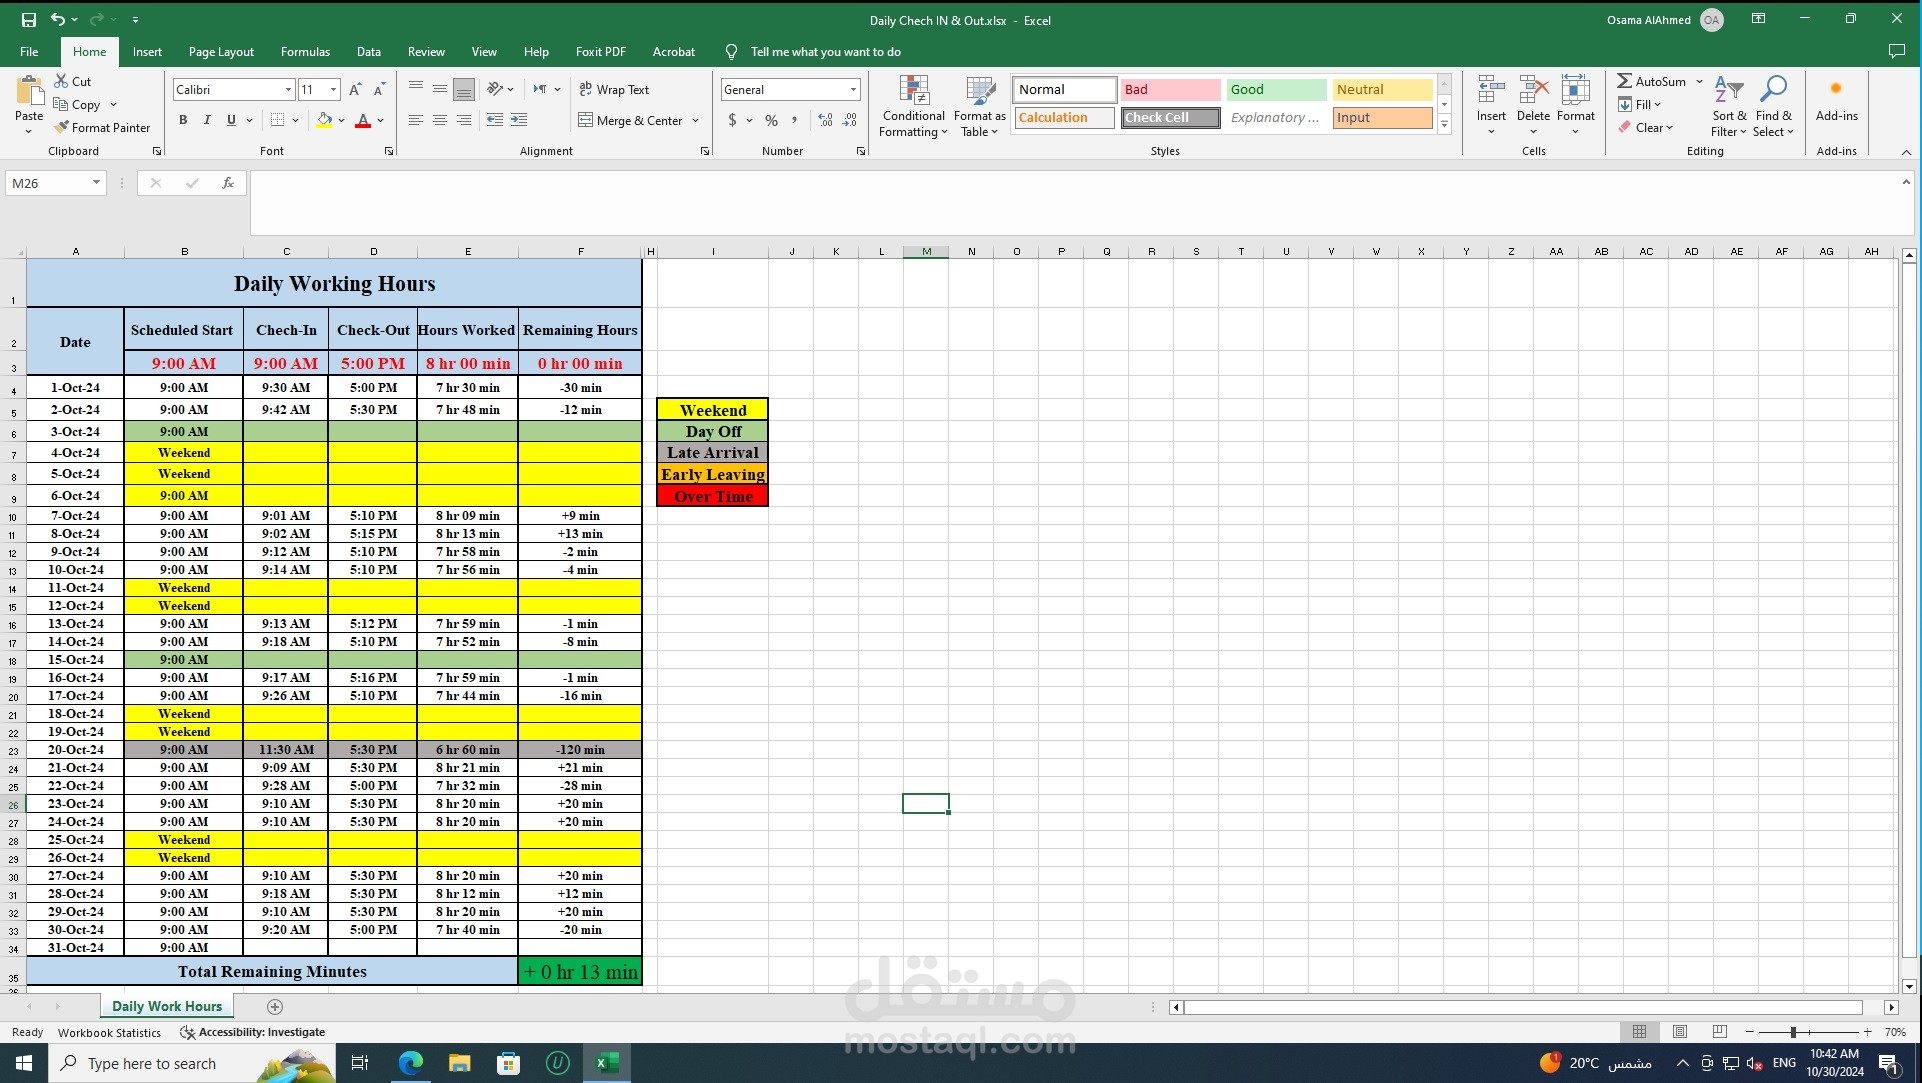Viewport: 1922px width, 1083px height.
Task: Click Workbook Statistics in status bar
Action: point(109,1032)
